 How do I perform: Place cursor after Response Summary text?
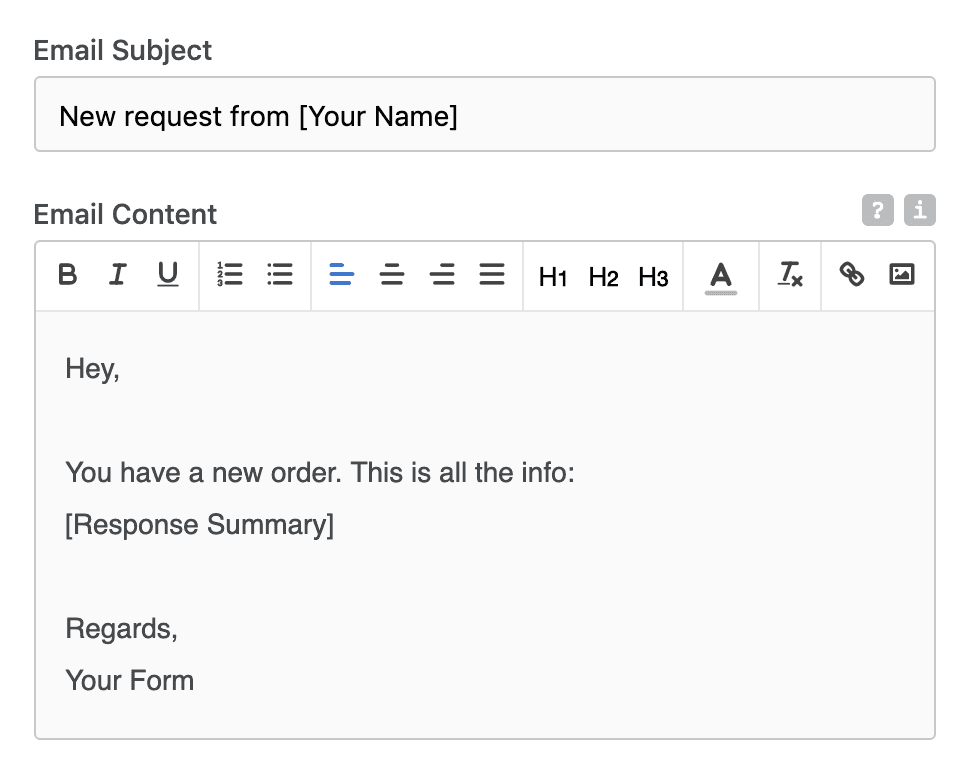335,525
